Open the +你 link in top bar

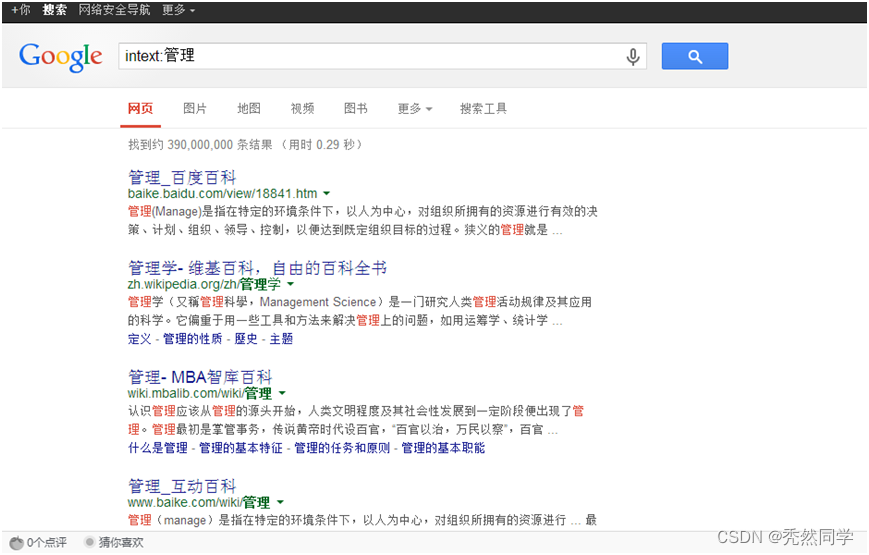click(21, 10)
